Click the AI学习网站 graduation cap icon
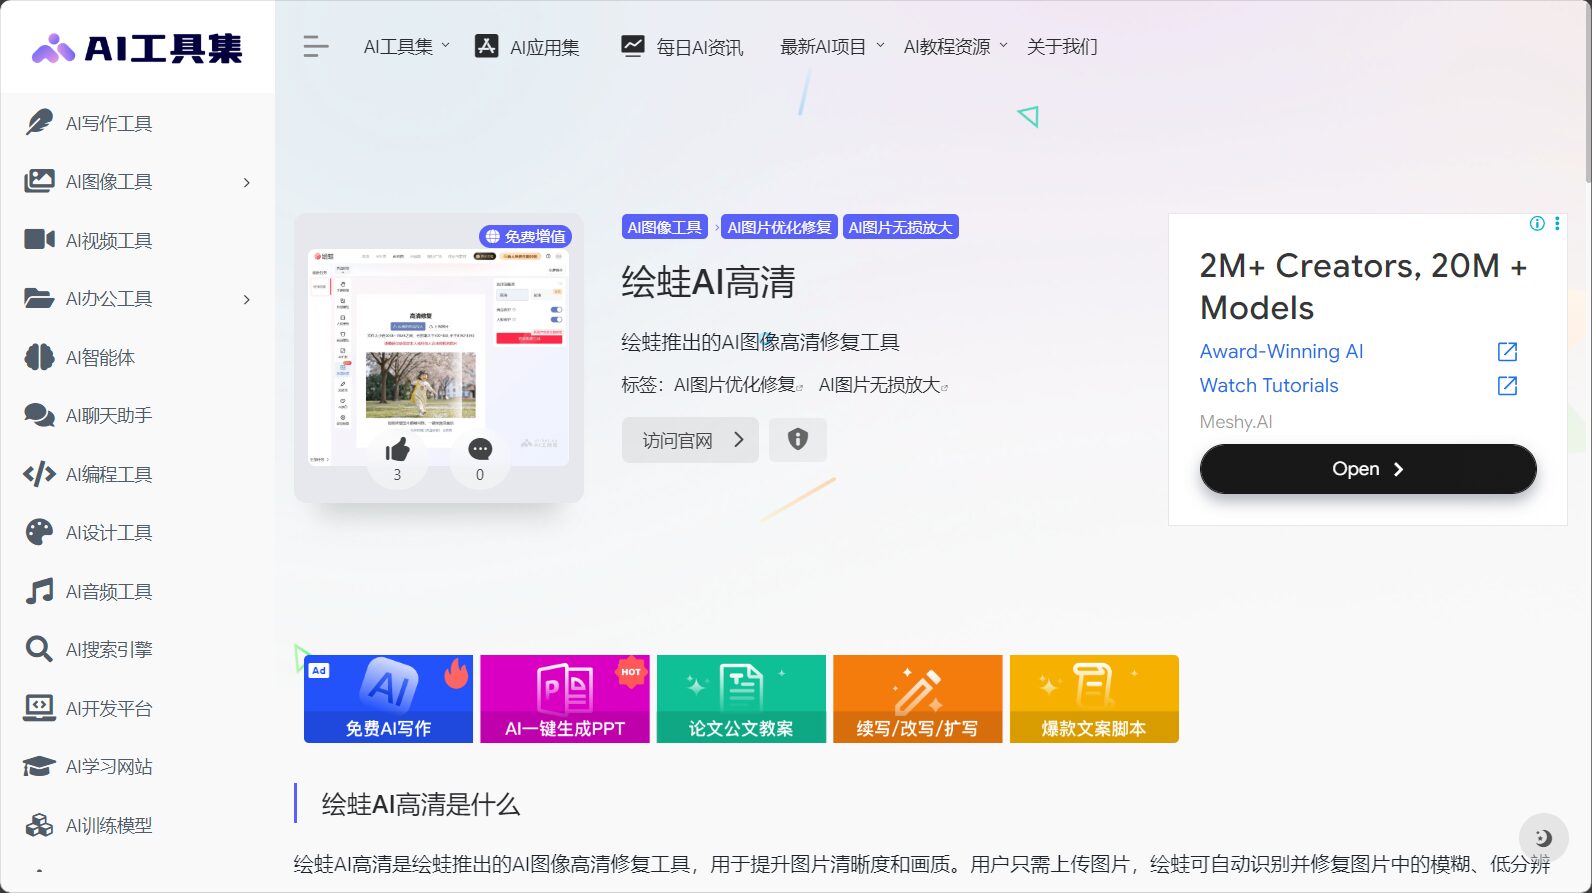This screenshot has height=893, width=1592. coord(39,766)
